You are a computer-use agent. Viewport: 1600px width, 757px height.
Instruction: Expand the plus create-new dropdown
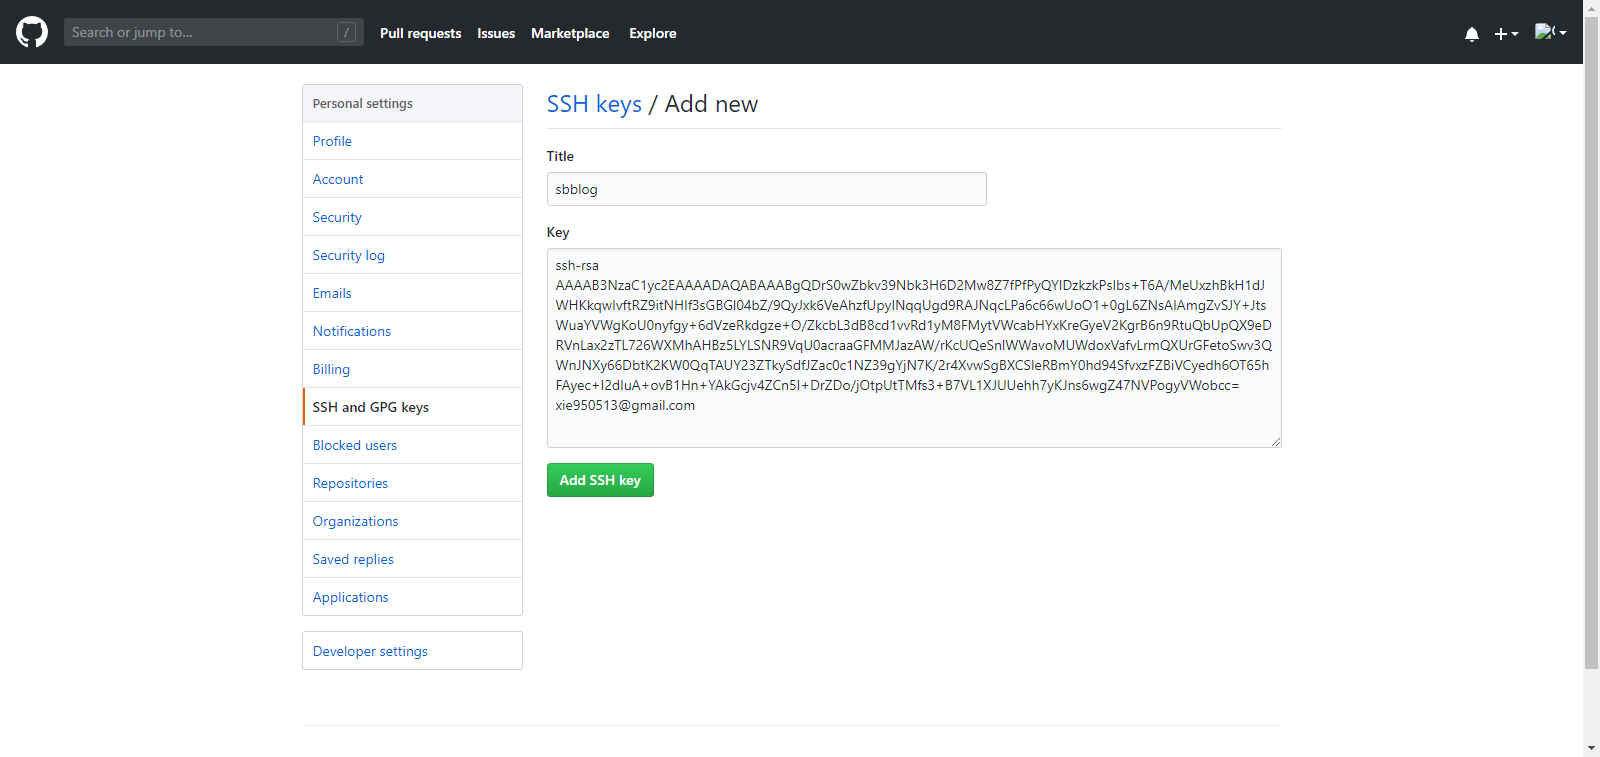1506,34
